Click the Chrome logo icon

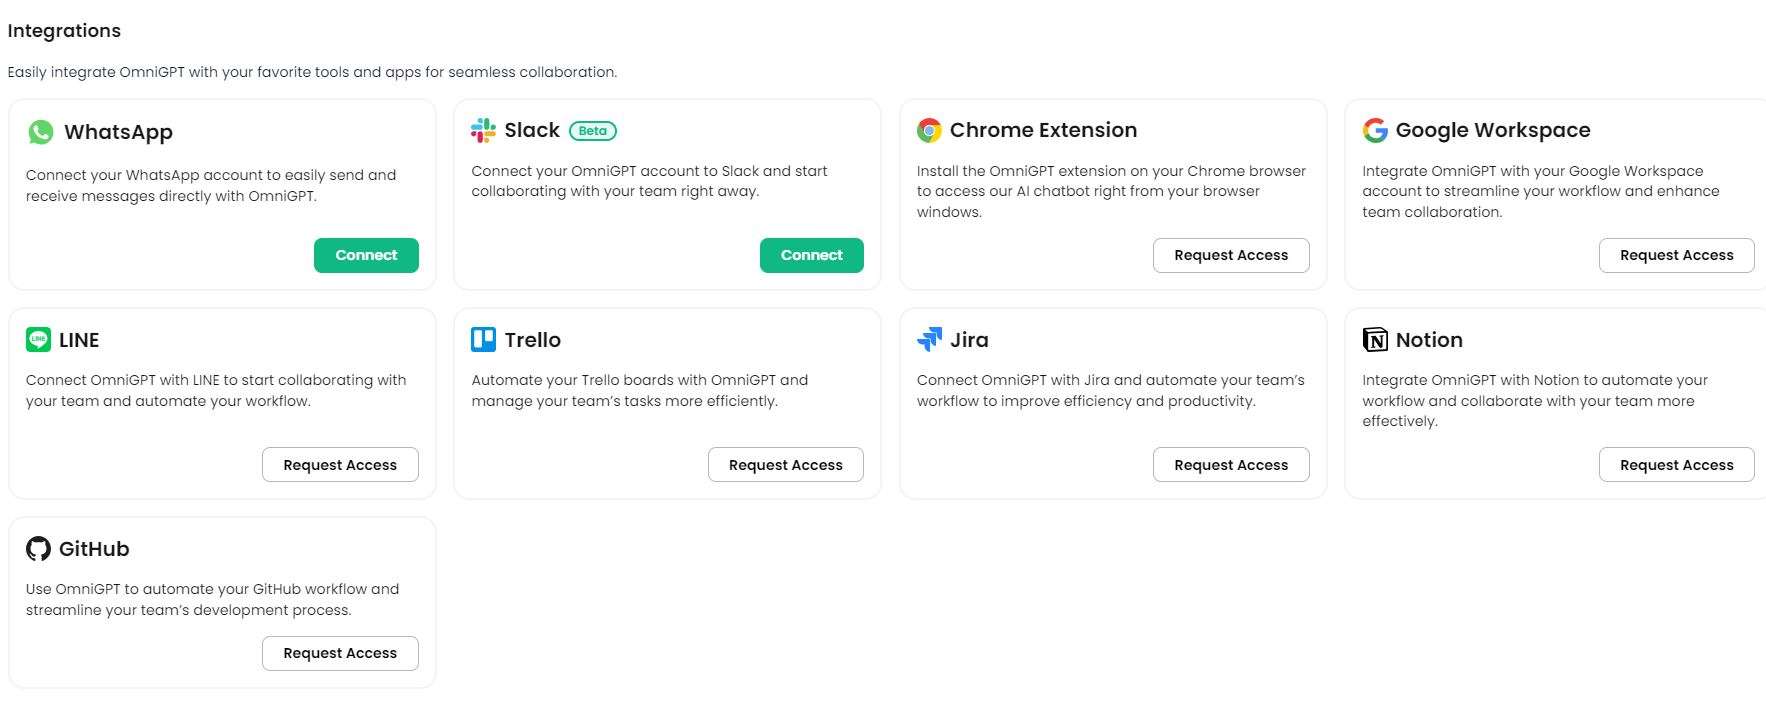pyautogui.click(x=929, y=130)
